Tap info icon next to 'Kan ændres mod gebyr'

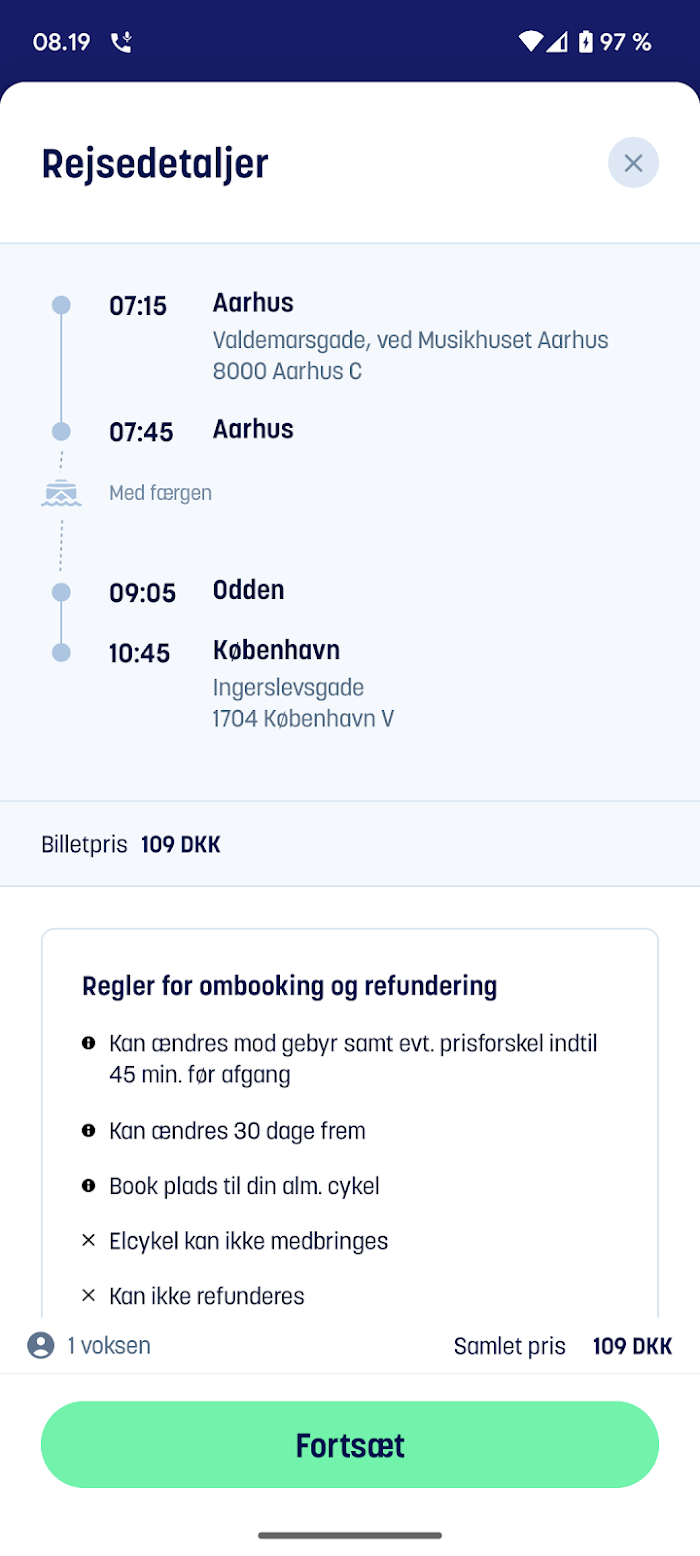point(88,1043)
